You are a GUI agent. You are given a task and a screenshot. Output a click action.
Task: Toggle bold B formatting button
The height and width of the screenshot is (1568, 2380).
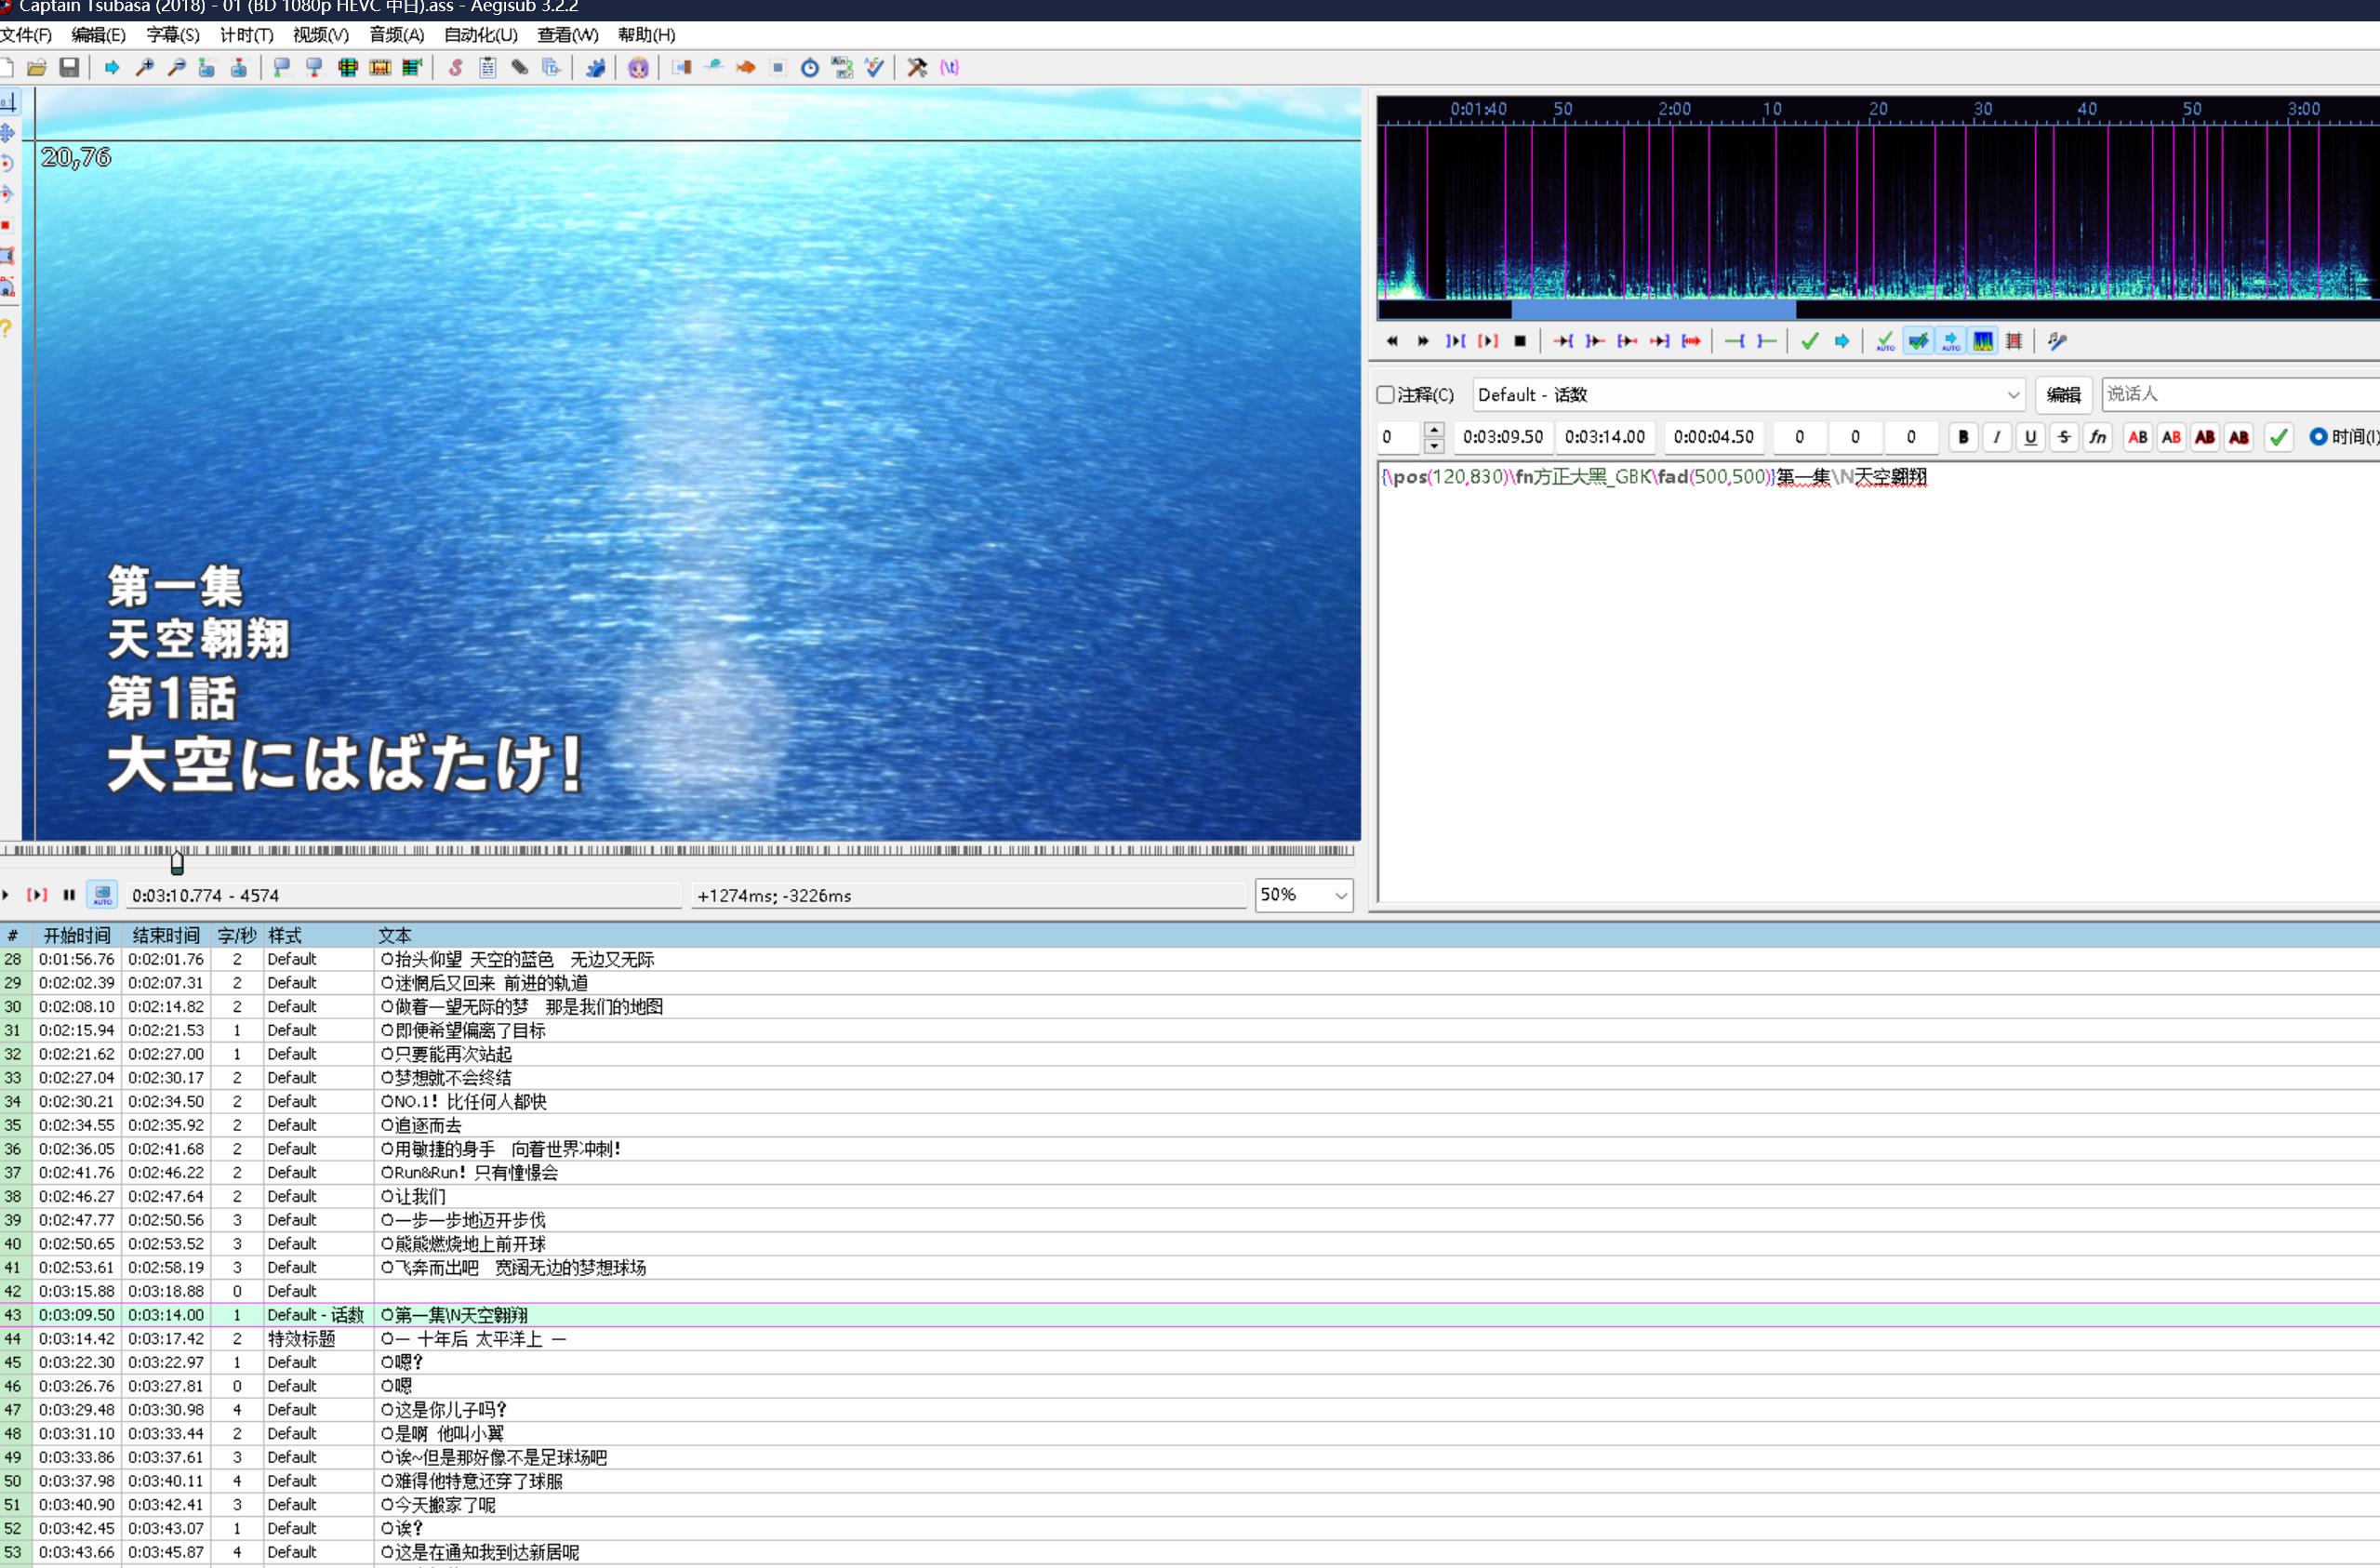pos(1963,437)
